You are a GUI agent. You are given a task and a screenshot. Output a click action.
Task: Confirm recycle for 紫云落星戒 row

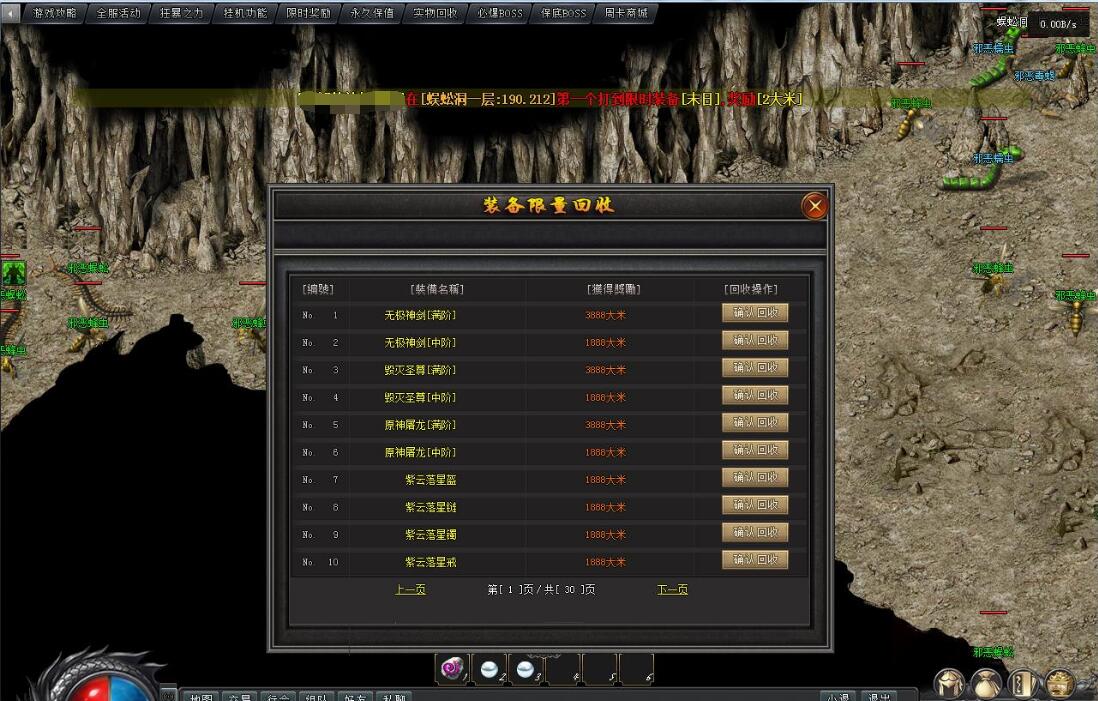(755, 560)
